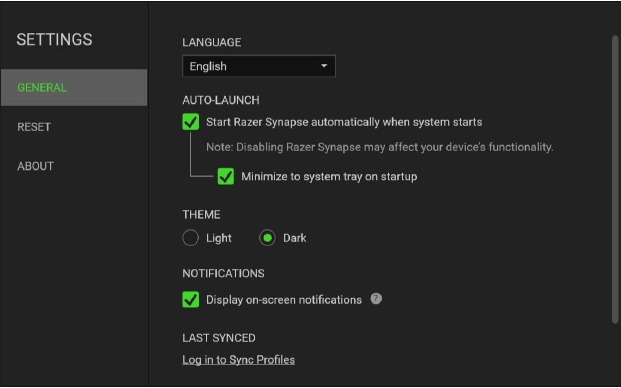Click the vertical scrollbar on the right
Screen dimensions: 621x388
[615, 179]
